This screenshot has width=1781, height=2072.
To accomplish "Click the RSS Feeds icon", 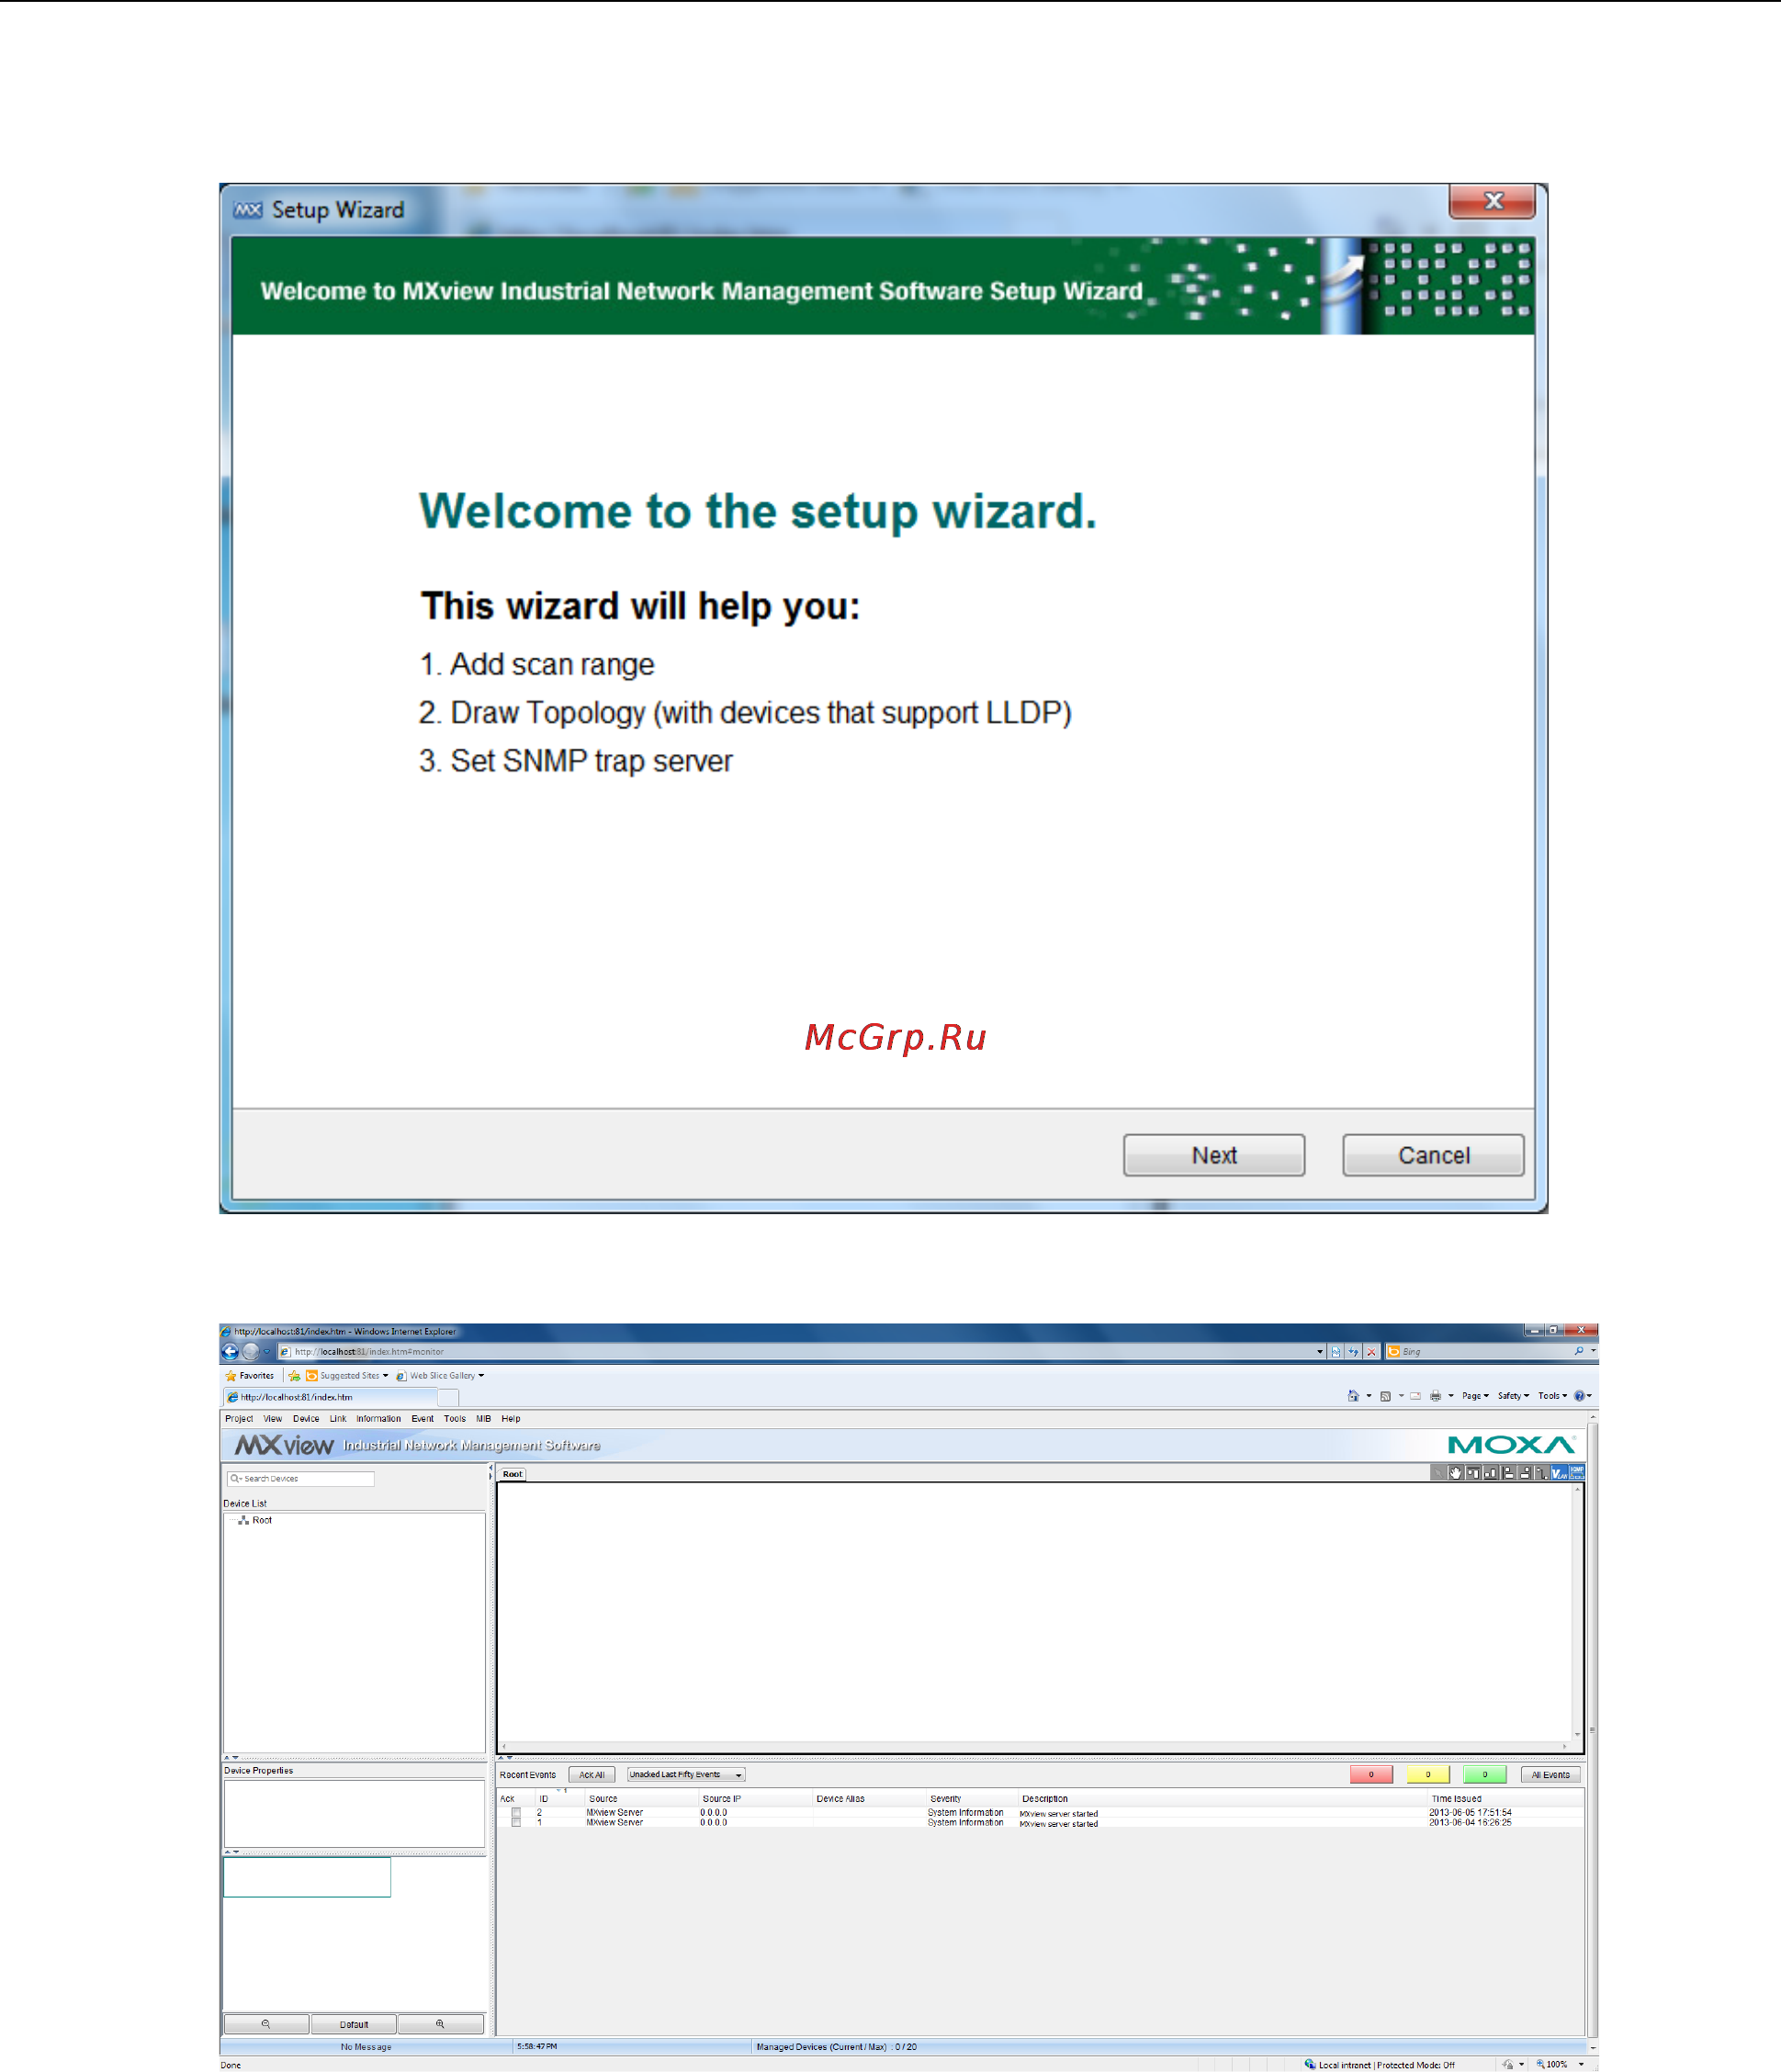I will (x=1386, y=1396).
